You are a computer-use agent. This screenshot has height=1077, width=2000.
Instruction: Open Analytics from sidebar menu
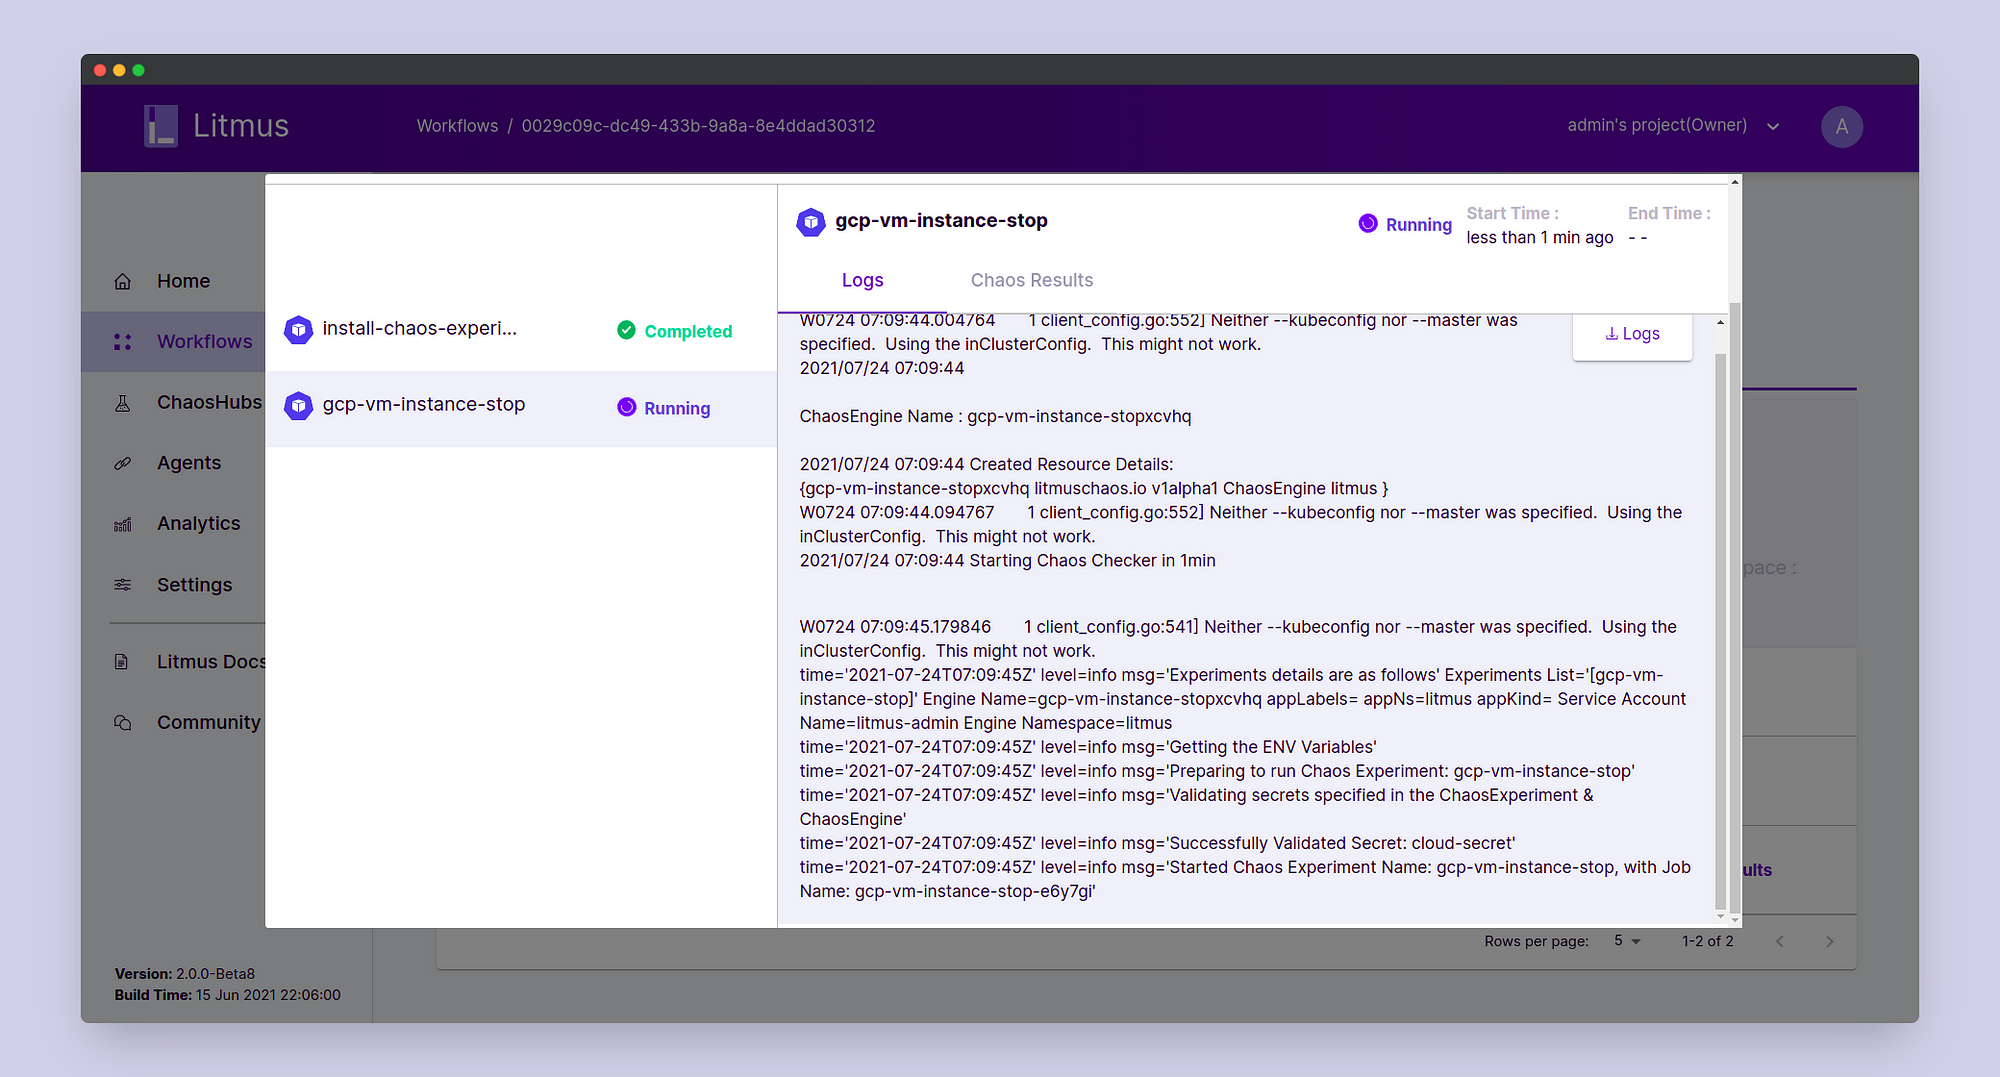pos(198,523)
